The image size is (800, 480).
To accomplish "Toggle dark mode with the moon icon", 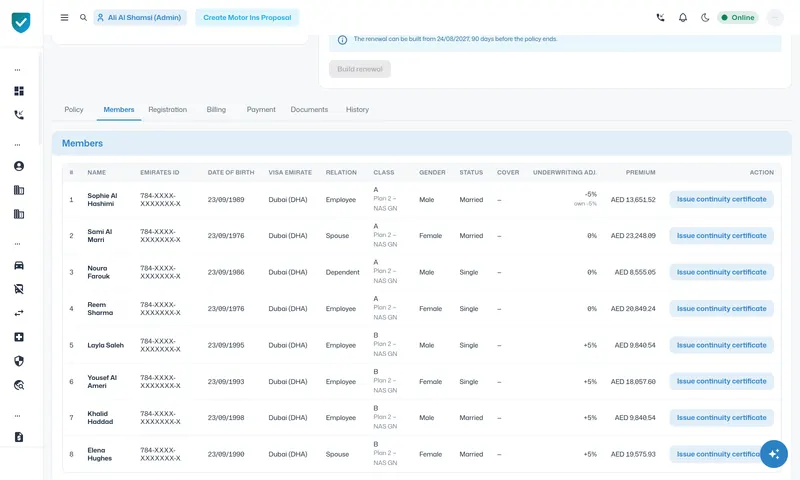I will point(705,17).
